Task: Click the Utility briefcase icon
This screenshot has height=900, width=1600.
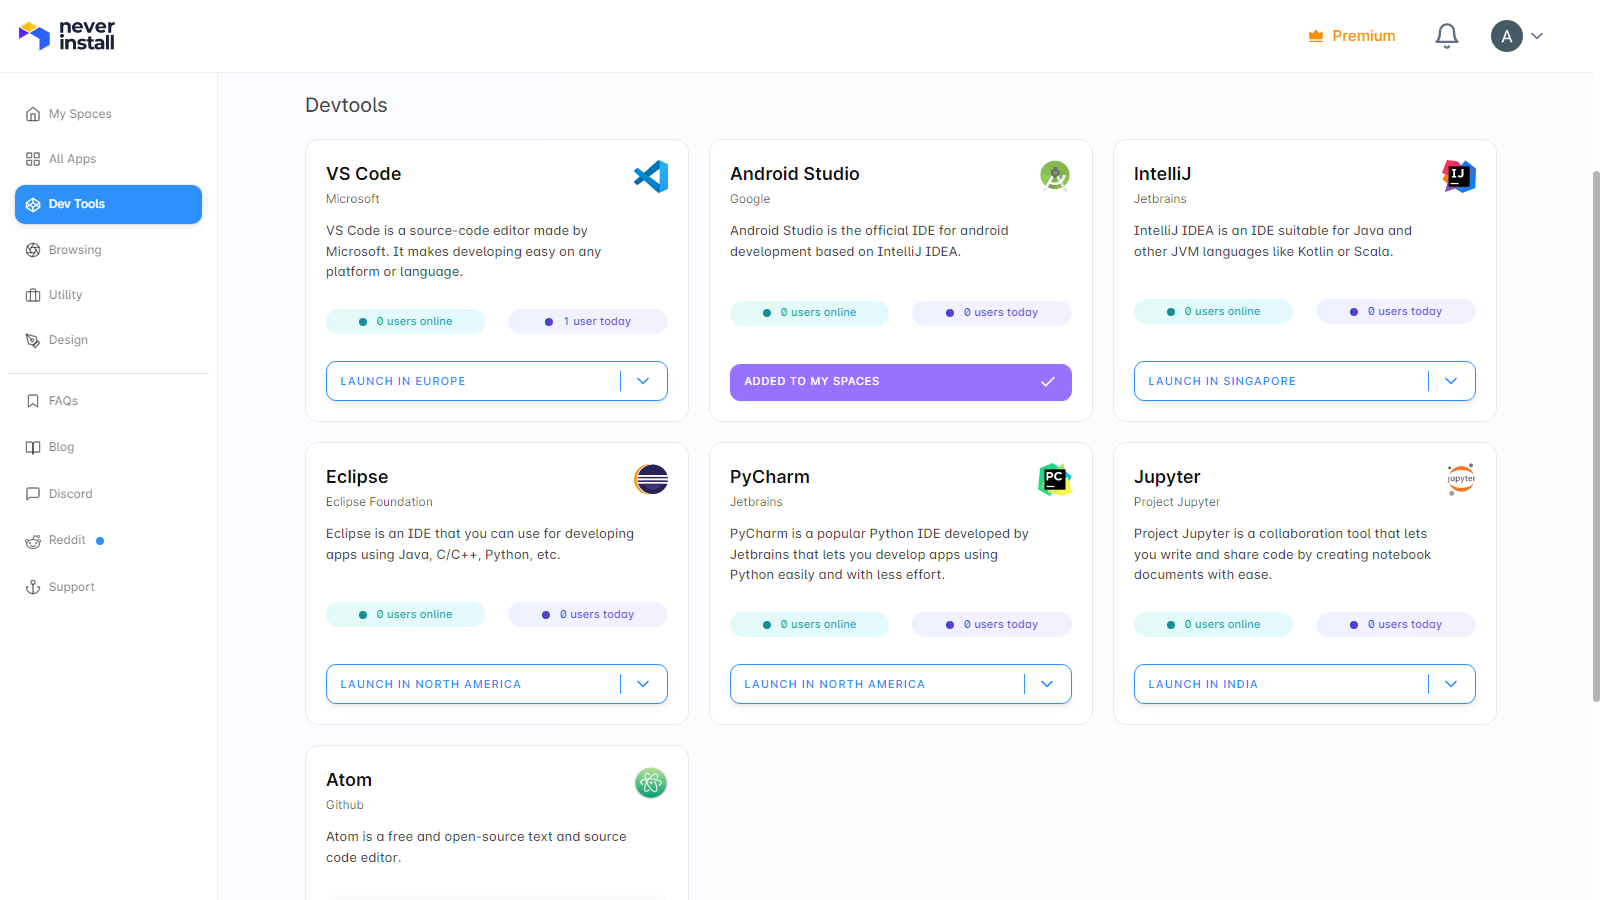Action: coord(33,295)
